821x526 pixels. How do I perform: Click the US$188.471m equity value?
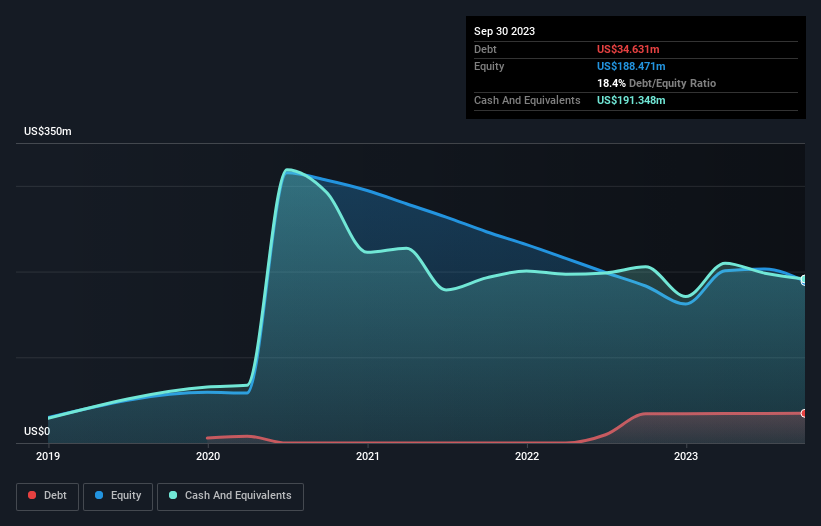pos(631,66)
